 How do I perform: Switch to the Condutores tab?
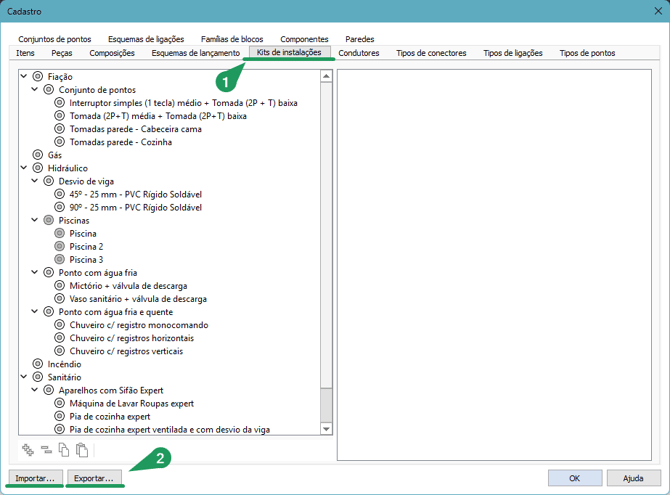point(359,53)
